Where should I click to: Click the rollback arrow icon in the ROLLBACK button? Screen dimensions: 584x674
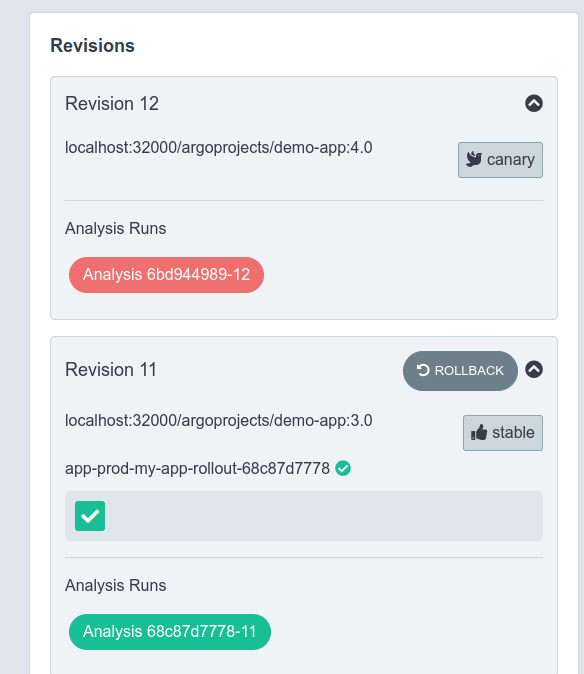pos(423,370)
